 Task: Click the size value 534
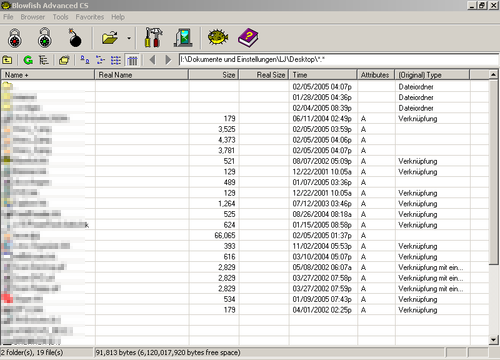tap(229, 299)
